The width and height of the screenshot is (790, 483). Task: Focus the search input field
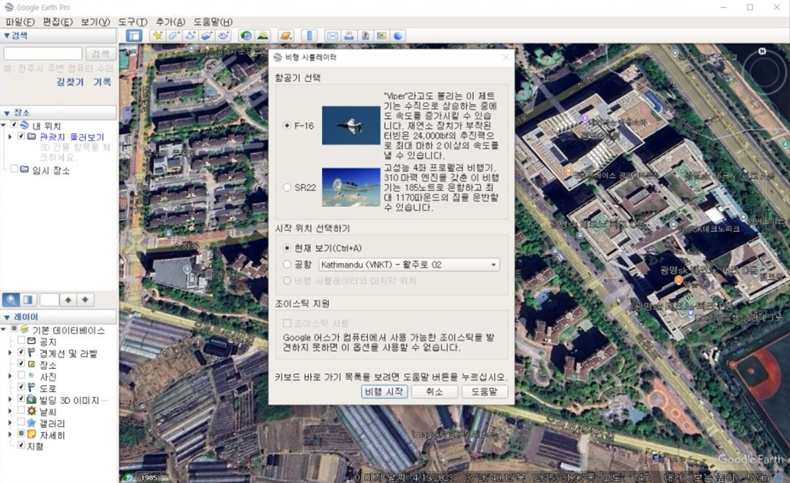click(x=43, y=53)
